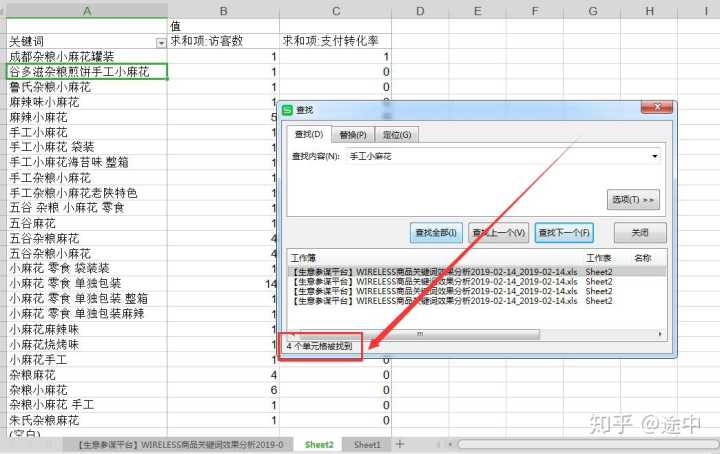The width and height of the screenshot is (720, 454).
Task: Close the 查找 dialog with the X button
Action: coord(655,109)
